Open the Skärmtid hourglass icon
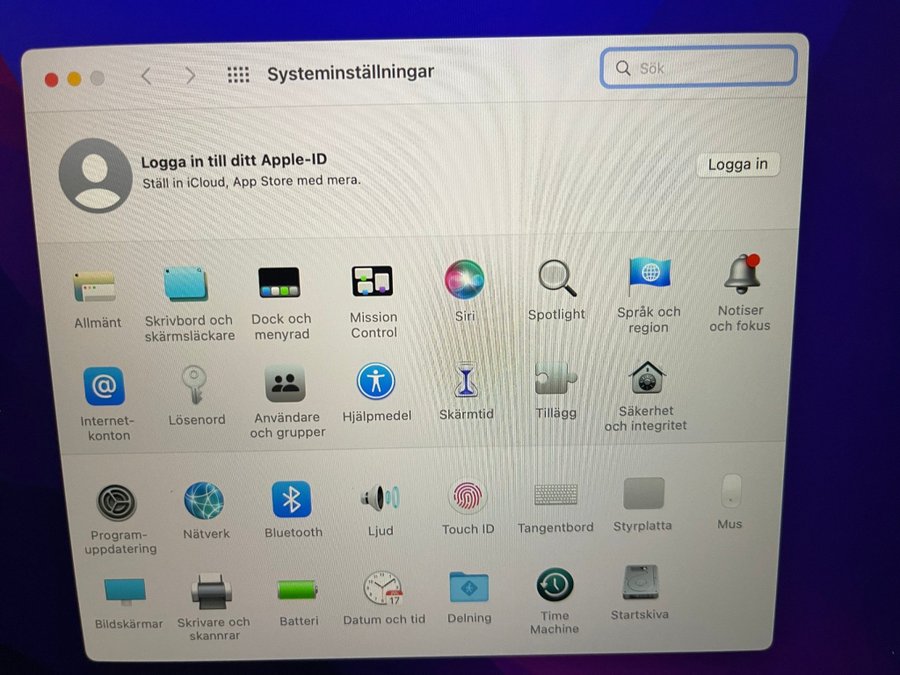 coord(466,380)
